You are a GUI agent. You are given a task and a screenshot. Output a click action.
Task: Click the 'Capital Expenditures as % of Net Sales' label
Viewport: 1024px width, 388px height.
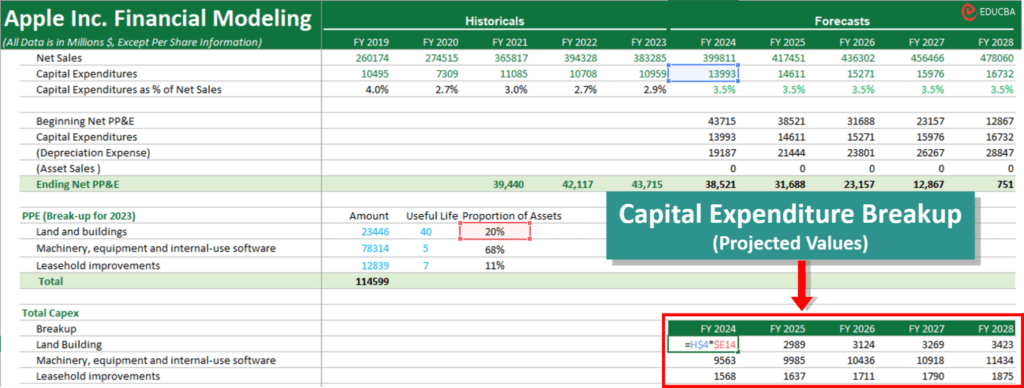(x=129, y=89)
